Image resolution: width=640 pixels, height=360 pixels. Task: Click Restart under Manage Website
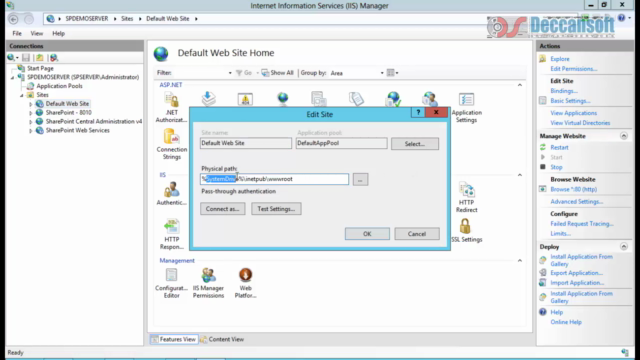point(559,147)
